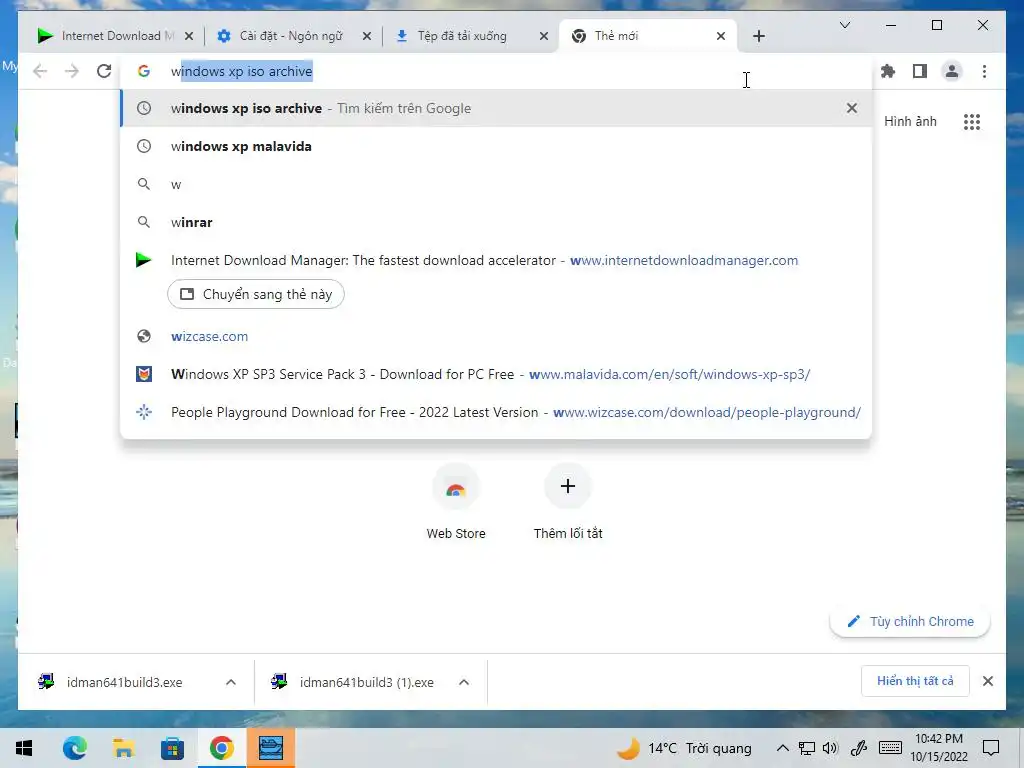The image size is (1024, 768).
Task: Open the Extensions puzzle icon
Action: point(888,71)
